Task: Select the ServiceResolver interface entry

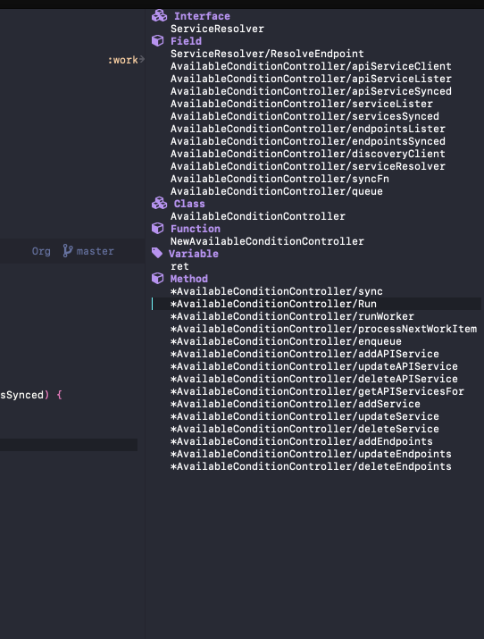Action: tap(217, 29)
